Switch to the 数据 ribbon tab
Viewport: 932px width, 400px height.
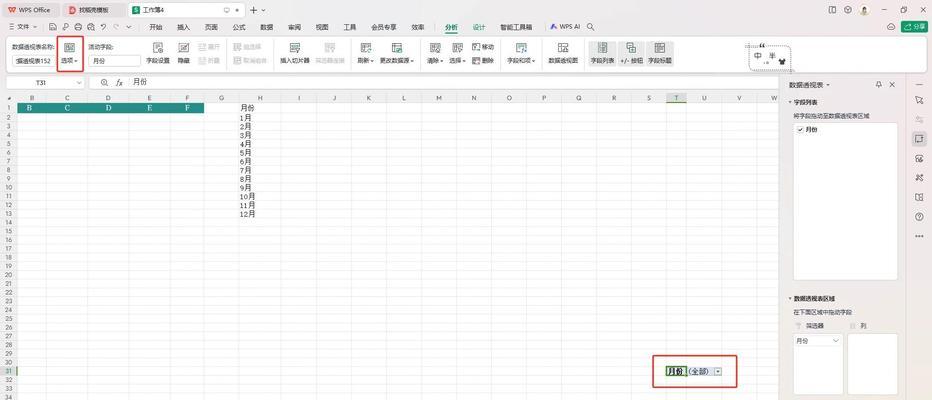[267, 27]
